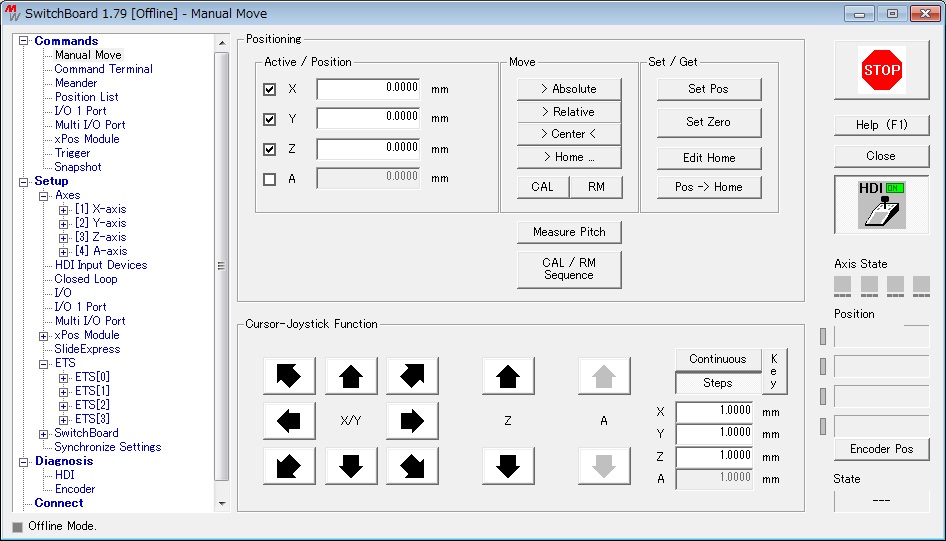This screenshot has height=541, width=946.
Task: Expand the xPos Module setup node
Action: (43, 336)
